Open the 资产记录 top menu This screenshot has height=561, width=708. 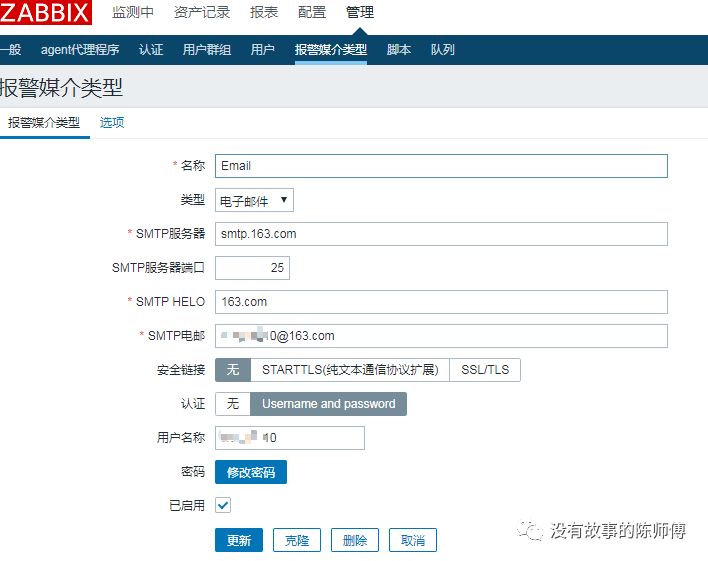(202, 12)
